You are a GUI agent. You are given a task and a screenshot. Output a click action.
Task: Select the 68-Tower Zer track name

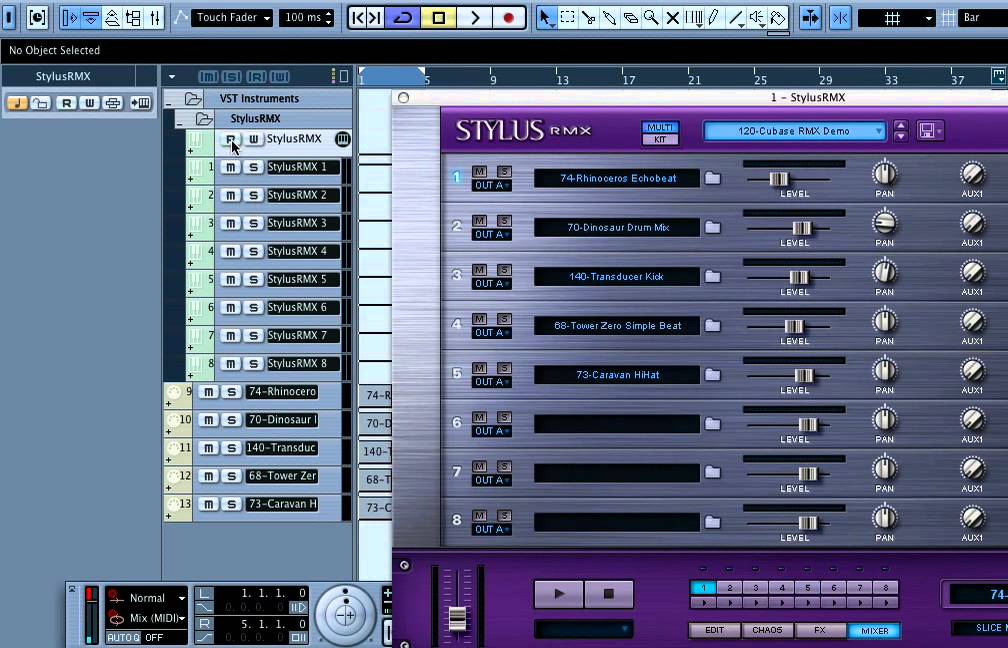[281, 476]
